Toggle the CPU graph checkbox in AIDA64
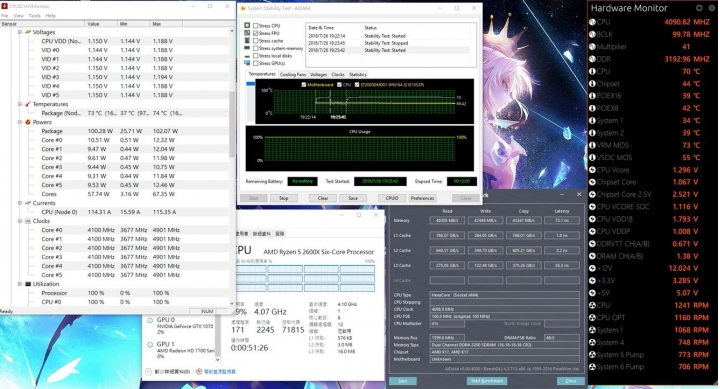 tap(339, 85)
